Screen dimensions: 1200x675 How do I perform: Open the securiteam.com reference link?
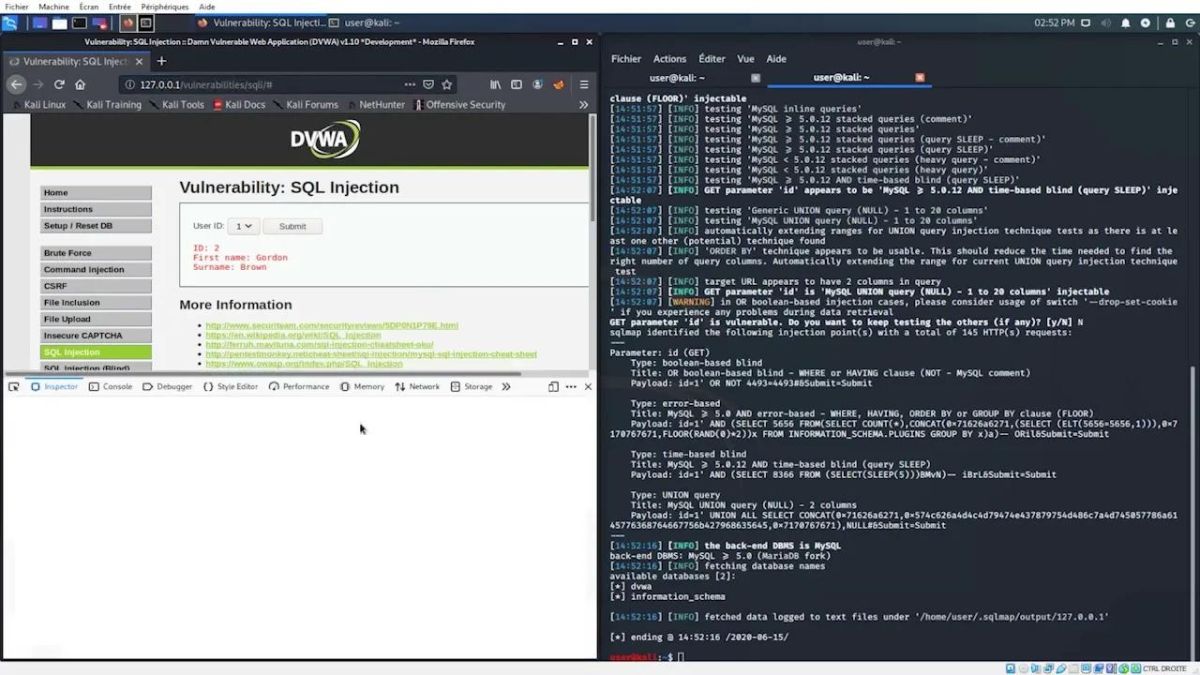point(332,325)
